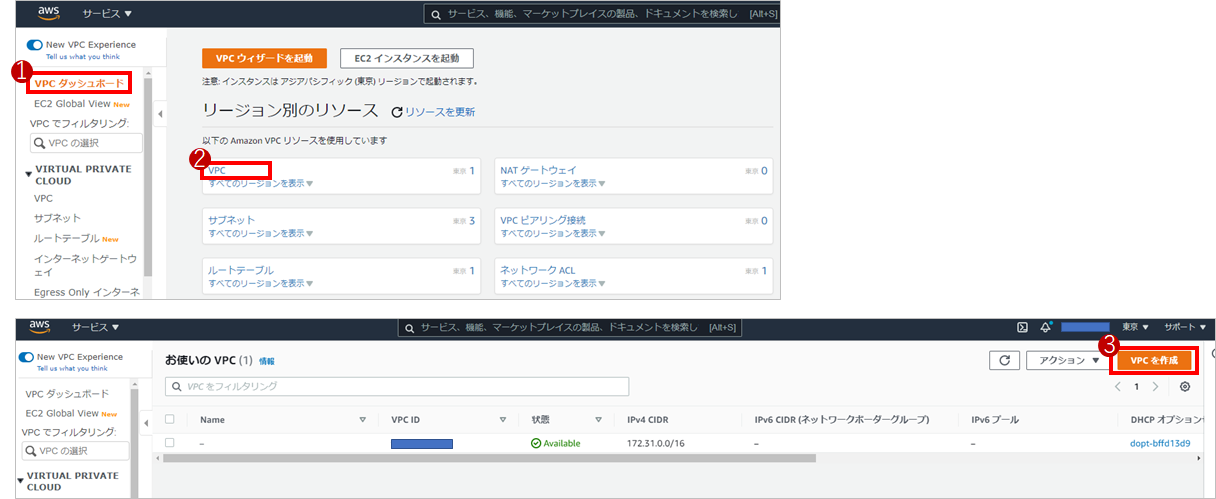Expand すべてのリージョンを表示 under VPC ピアリング接続

[553, 233]
